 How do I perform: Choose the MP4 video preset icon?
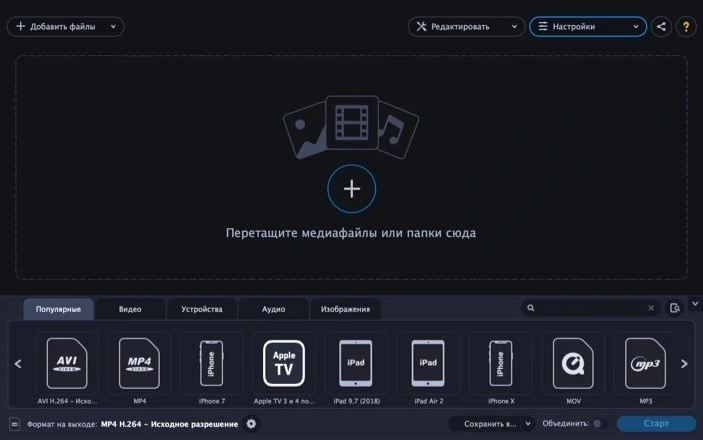[139, 364]
